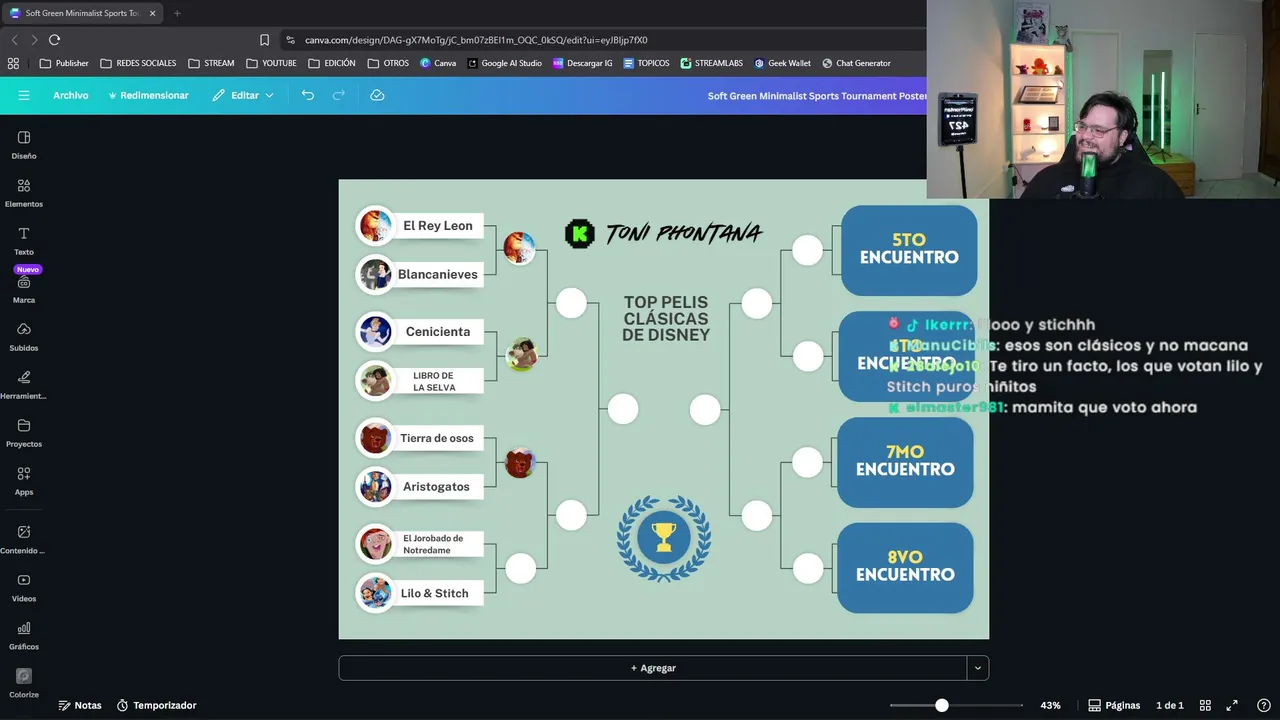
Task: Check cloud save status icon
Action: [x=377, y=95]
